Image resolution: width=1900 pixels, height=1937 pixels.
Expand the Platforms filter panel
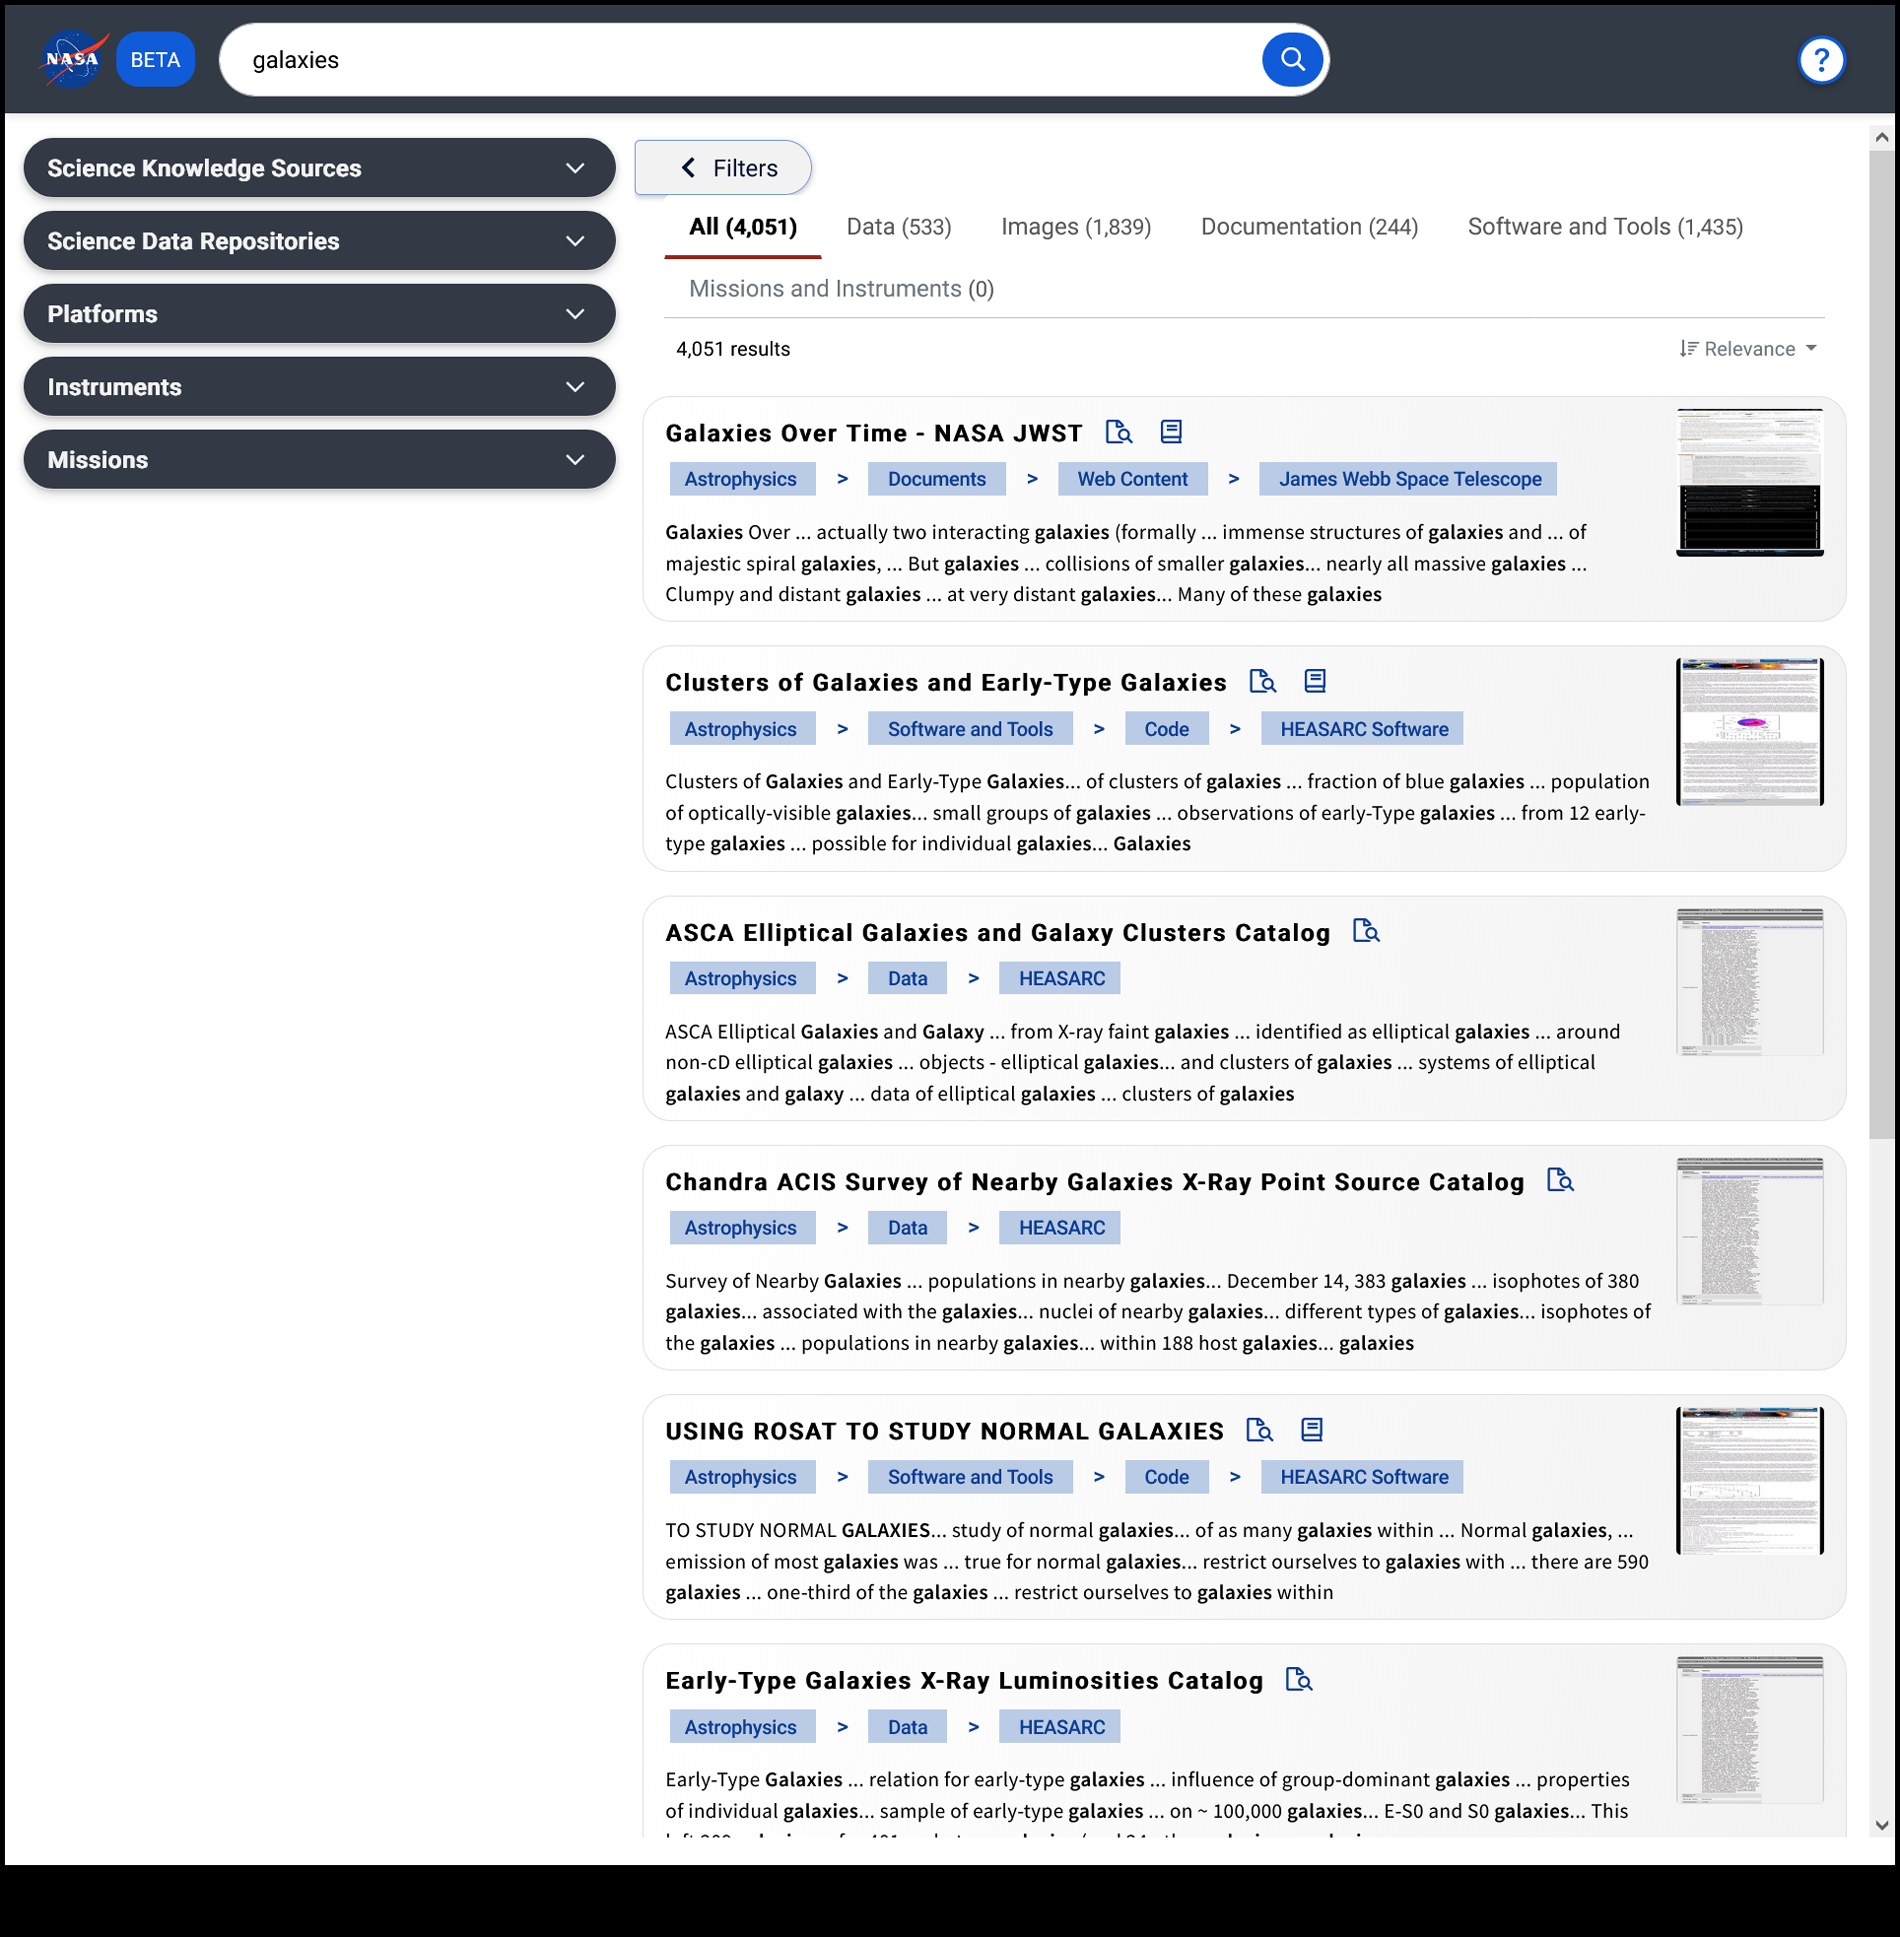319,314
